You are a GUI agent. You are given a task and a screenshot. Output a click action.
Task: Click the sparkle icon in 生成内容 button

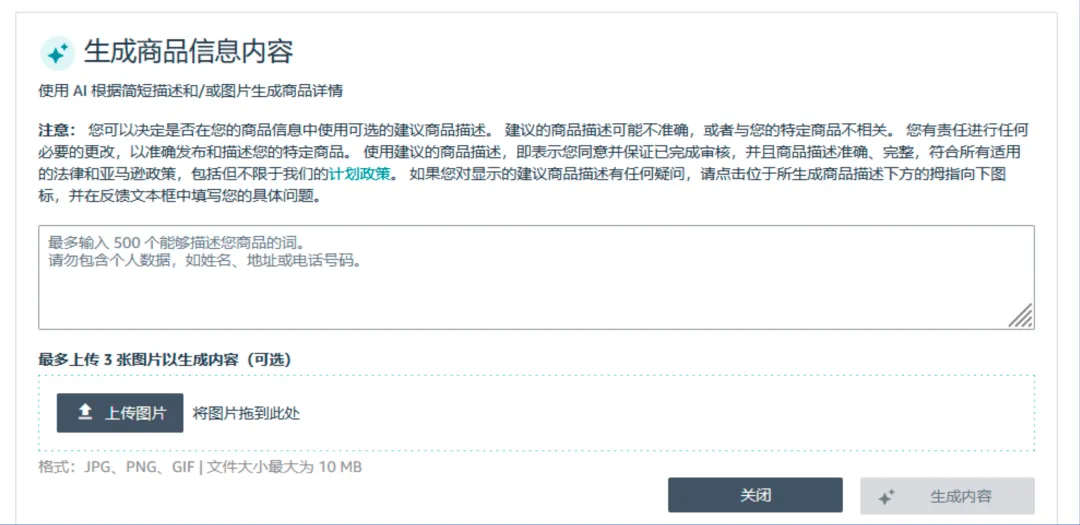point(885,496)
